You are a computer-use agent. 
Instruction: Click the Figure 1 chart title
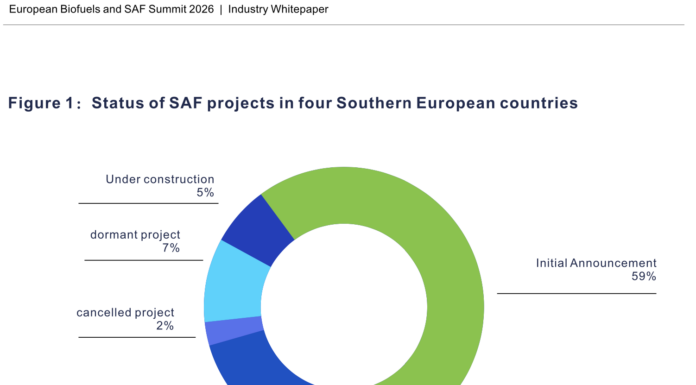[293, 103]
